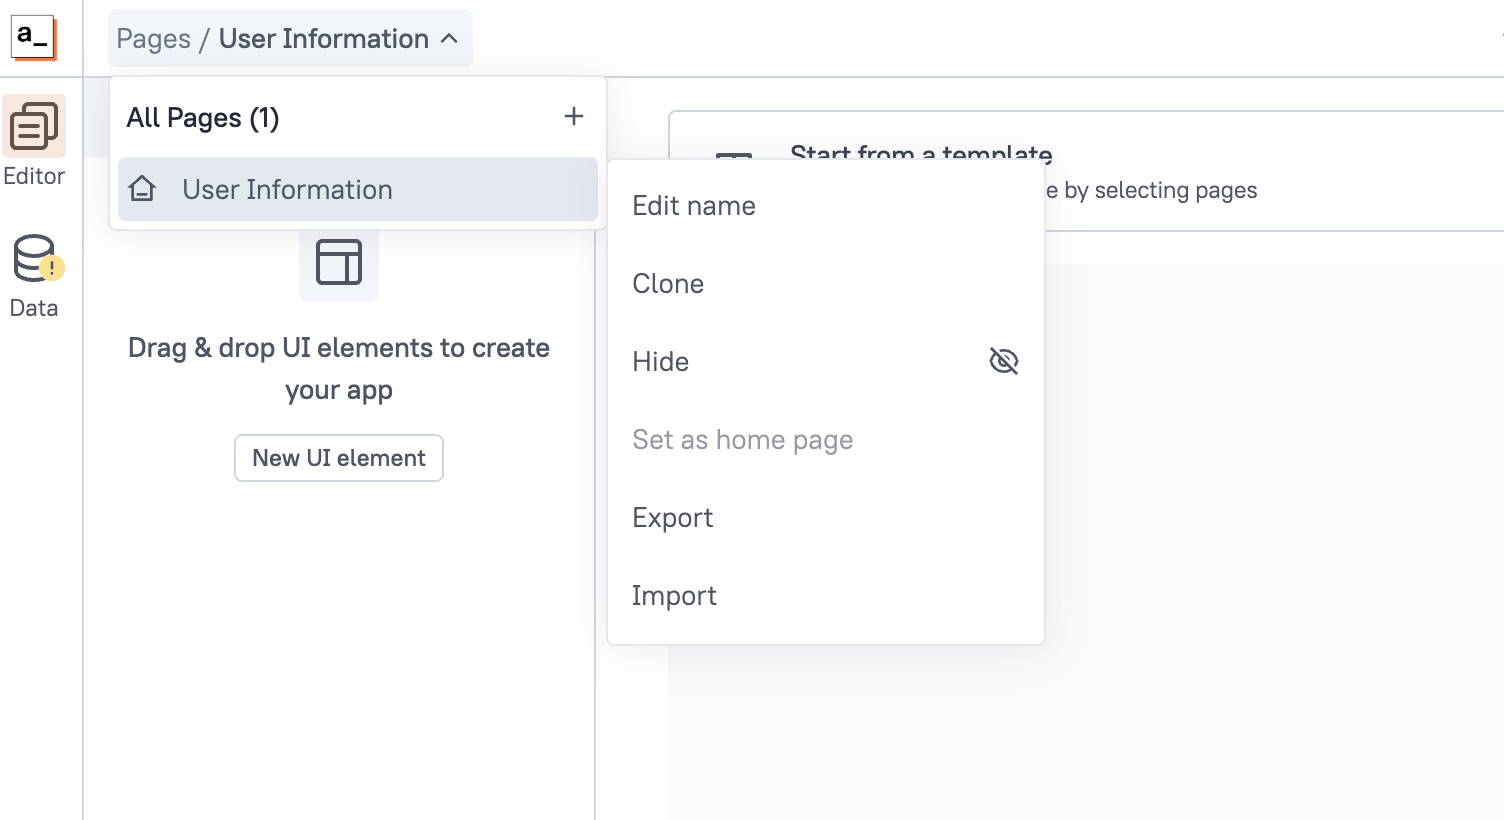Choose Hide in the page menu

pyautogui.click(x=826, y=362)
